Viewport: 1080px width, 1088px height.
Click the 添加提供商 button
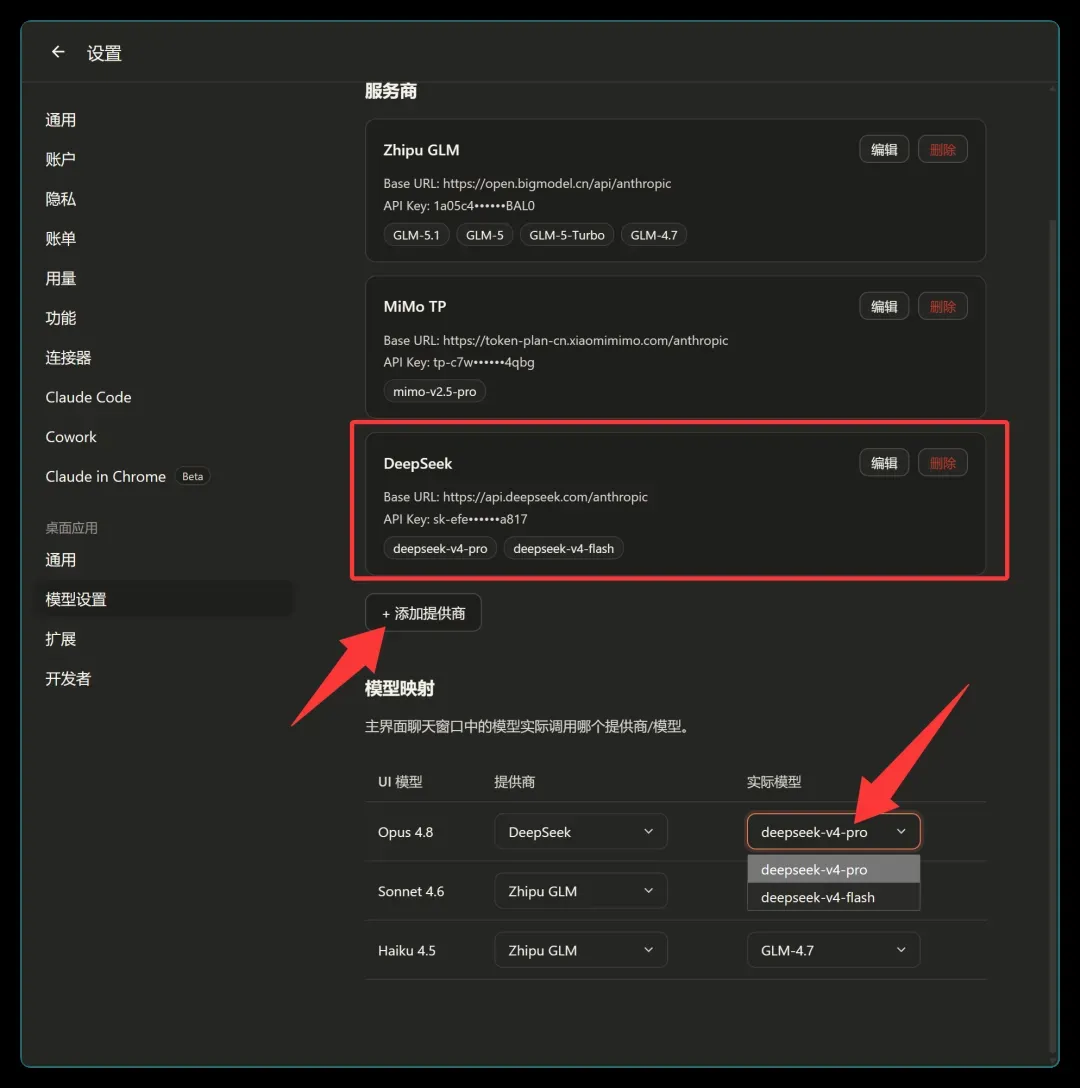(x=423, y=613)
